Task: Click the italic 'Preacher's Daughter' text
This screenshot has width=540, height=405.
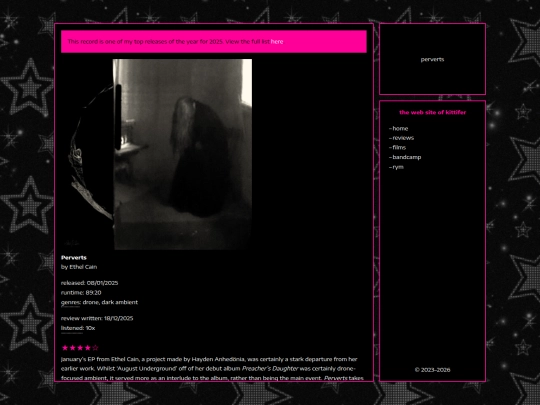Action: [x=270, y=369]
